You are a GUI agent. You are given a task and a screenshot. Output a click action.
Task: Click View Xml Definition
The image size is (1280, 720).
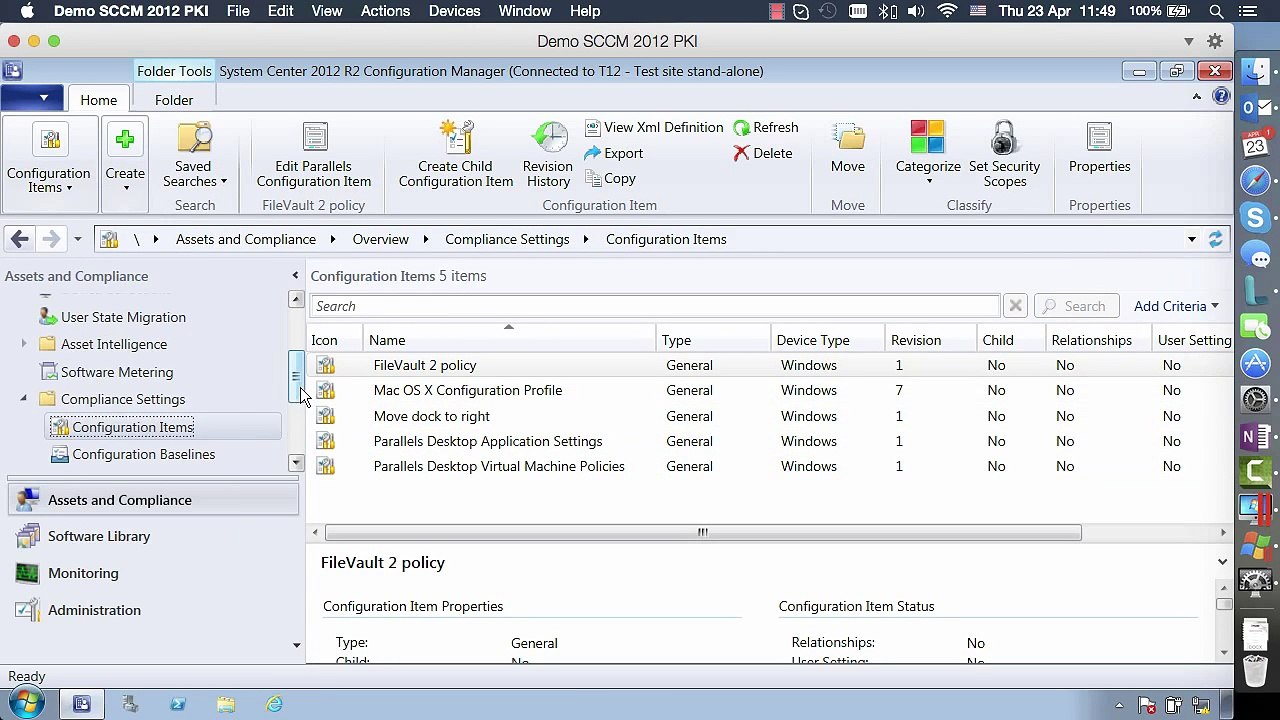[x=654, y=128]
